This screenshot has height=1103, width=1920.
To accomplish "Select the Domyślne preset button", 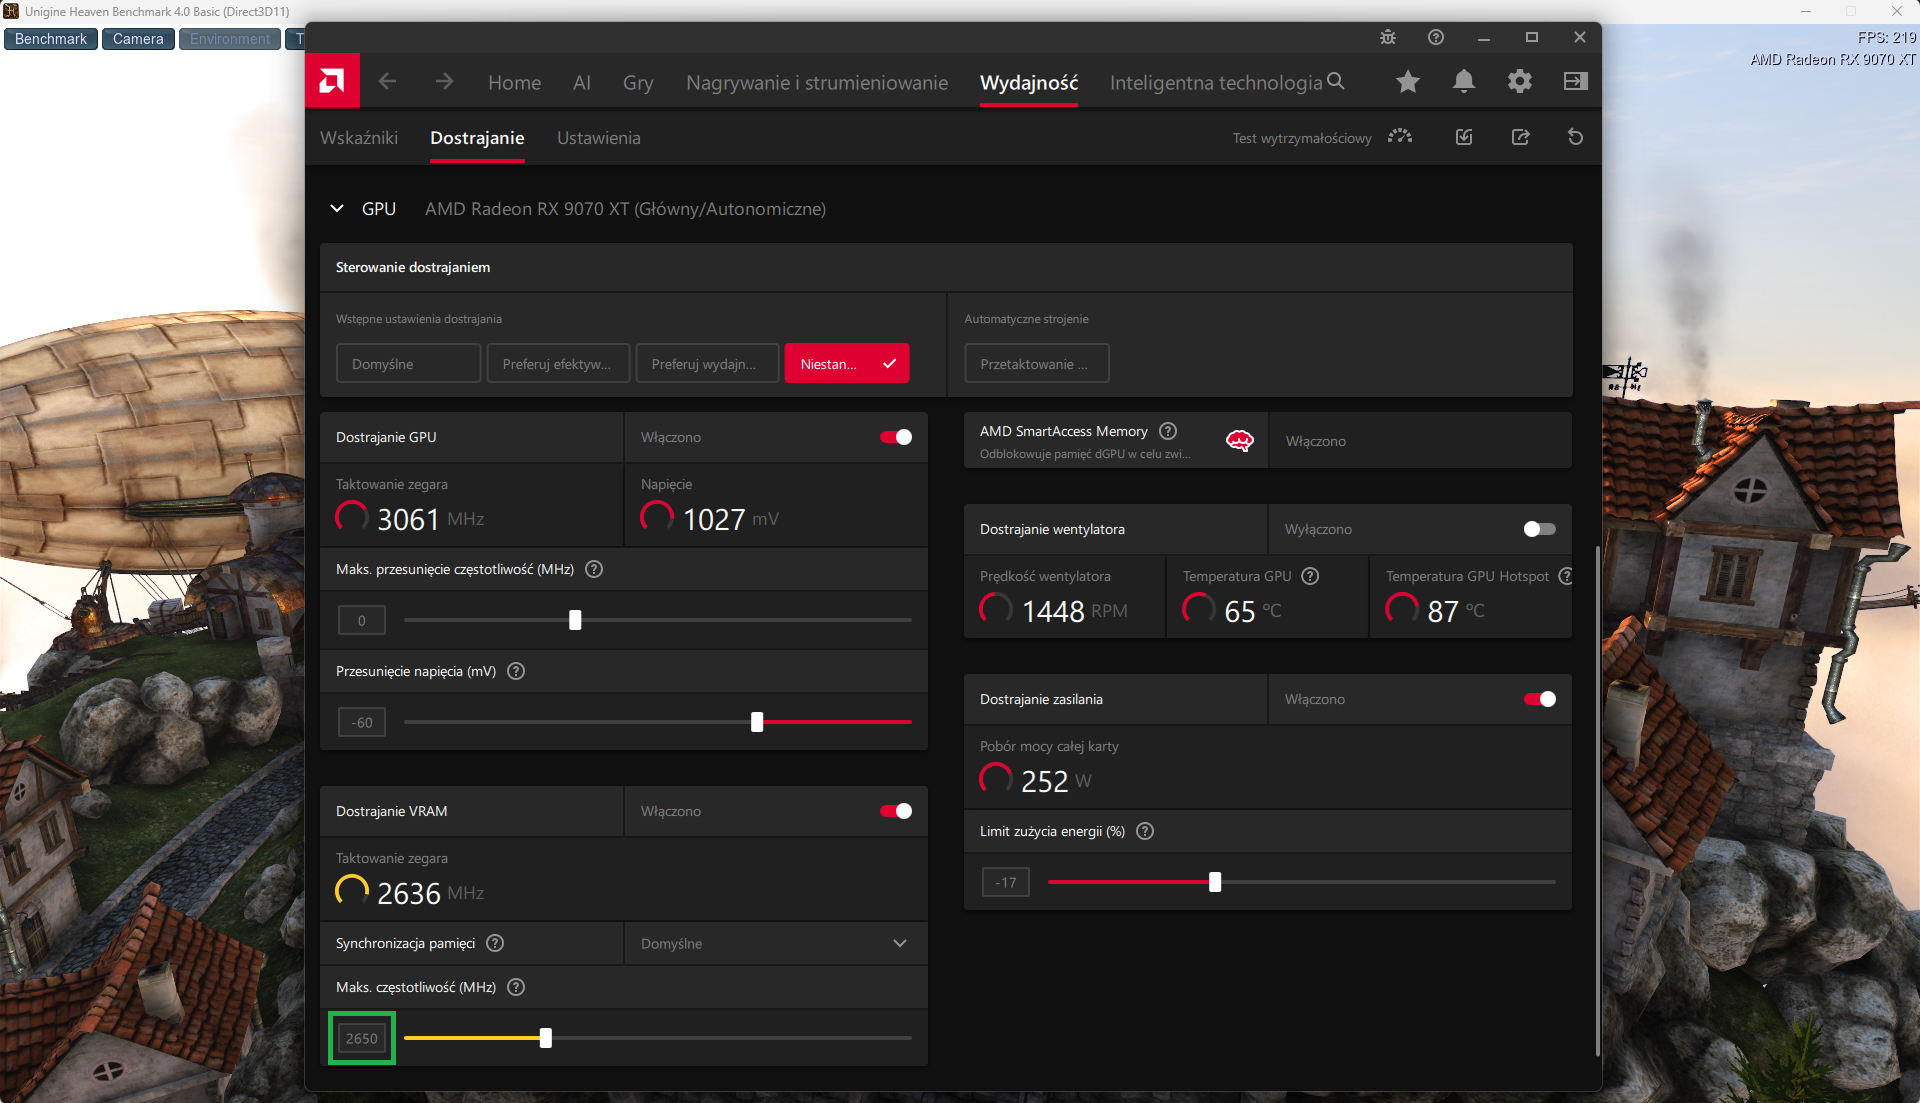I will point(408,364).
